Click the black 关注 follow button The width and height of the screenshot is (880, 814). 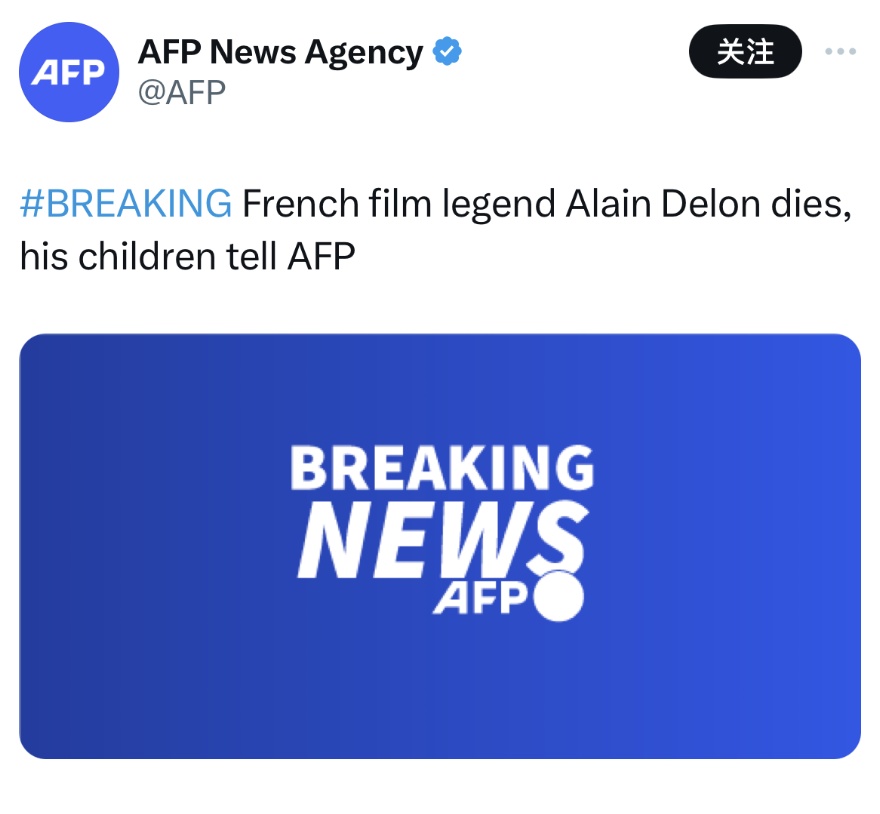tap(745, 51)
